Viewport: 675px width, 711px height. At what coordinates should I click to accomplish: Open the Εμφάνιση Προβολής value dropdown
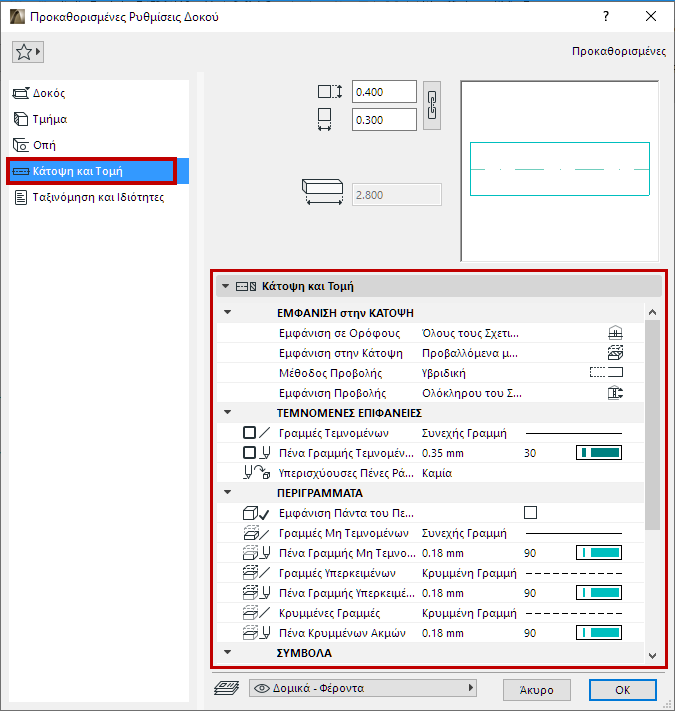coord(471,393)
